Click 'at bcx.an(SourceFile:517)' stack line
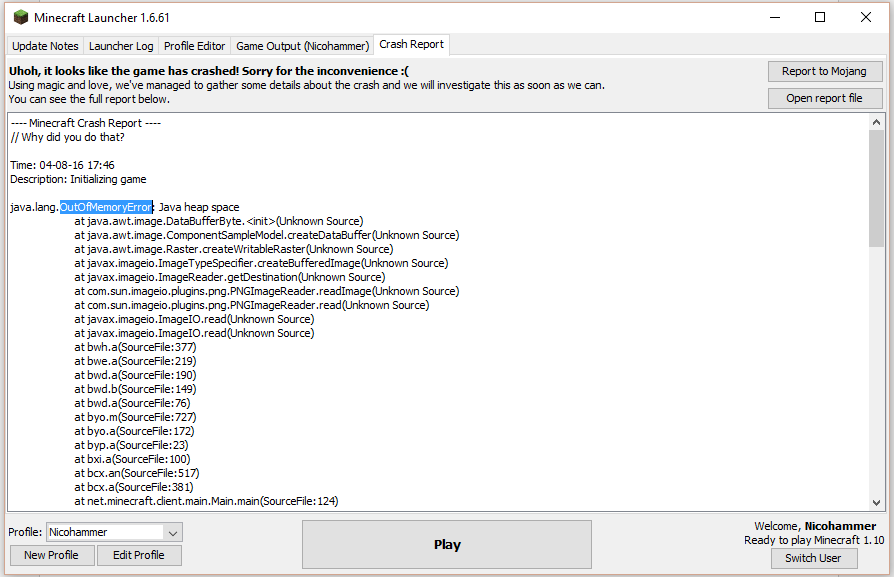The image size is (894, 577). [137, 473]
